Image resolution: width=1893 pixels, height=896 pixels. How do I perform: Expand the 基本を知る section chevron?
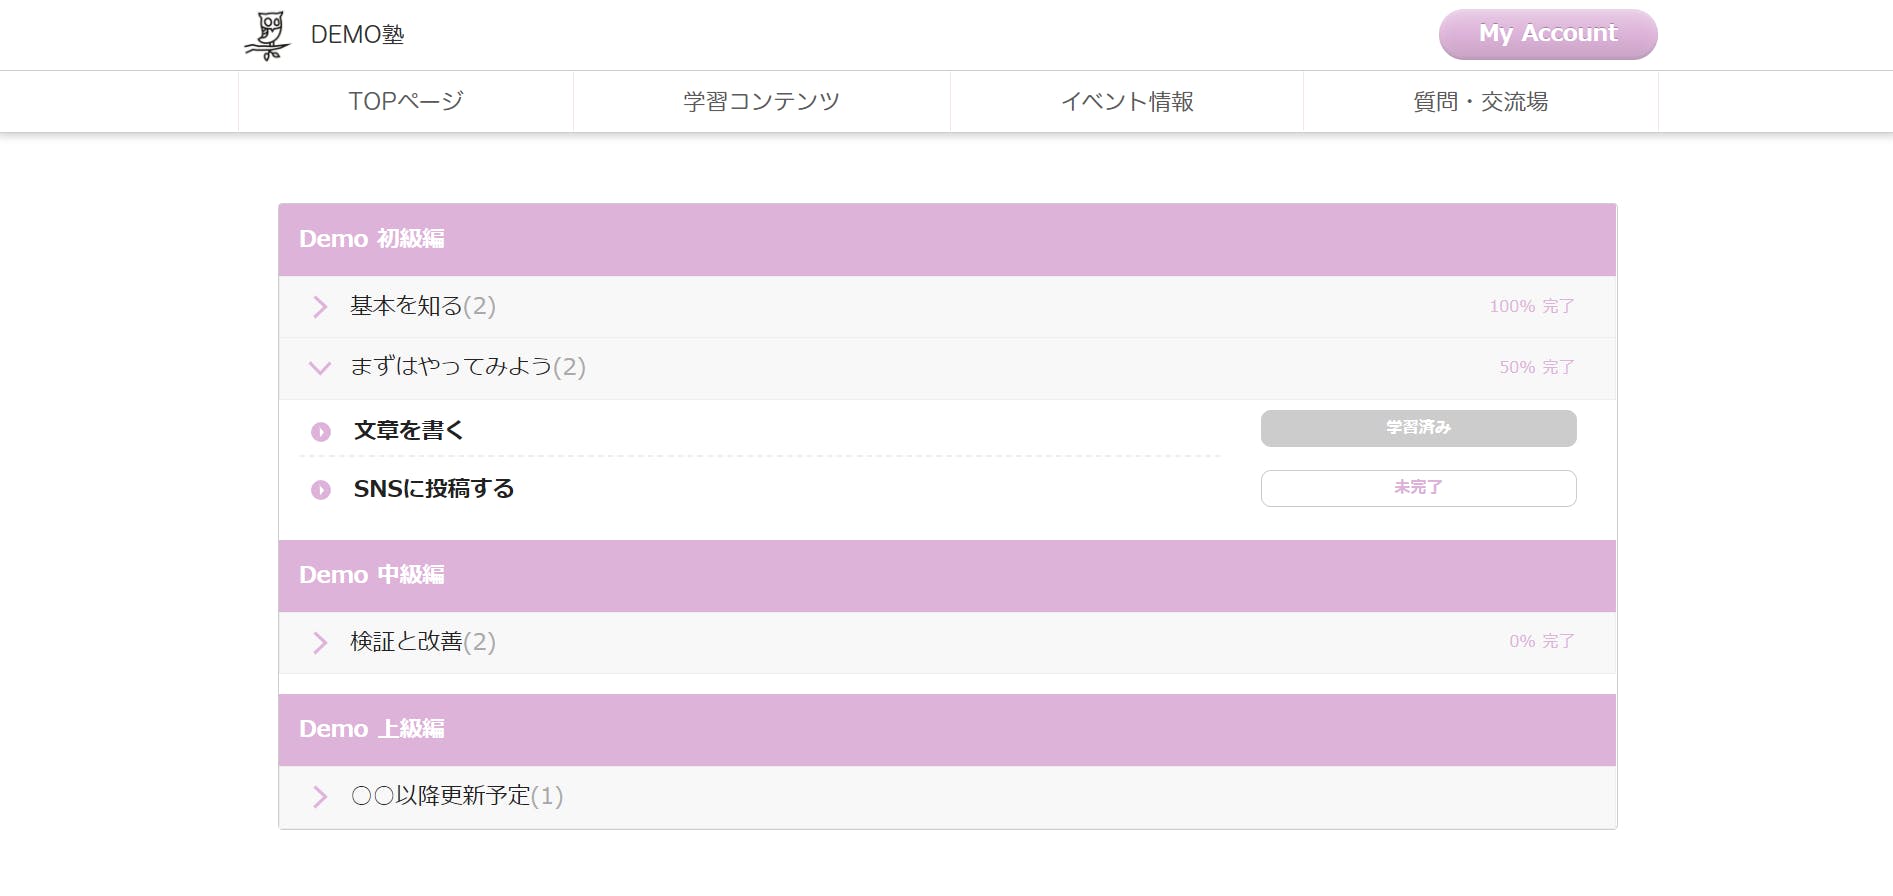pos(320,307)
